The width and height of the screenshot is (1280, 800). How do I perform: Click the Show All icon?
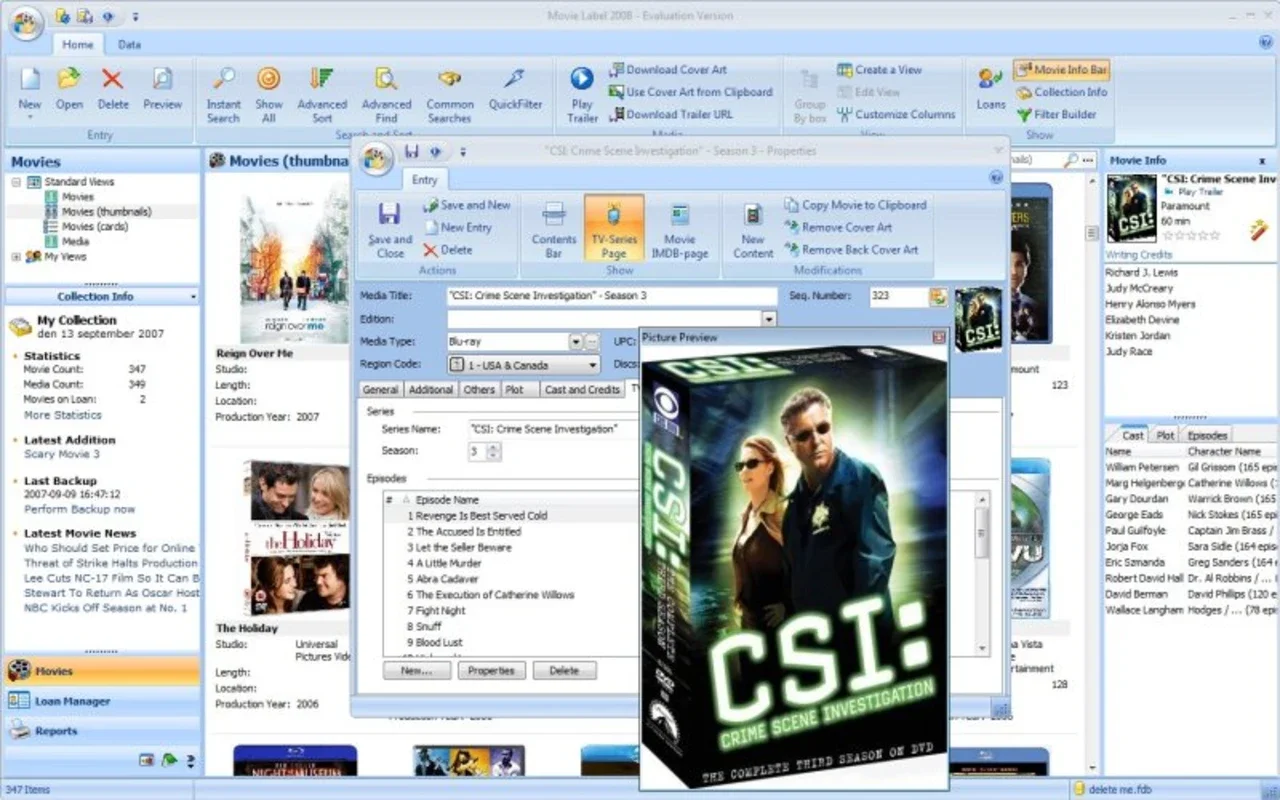tap(269, 95)
